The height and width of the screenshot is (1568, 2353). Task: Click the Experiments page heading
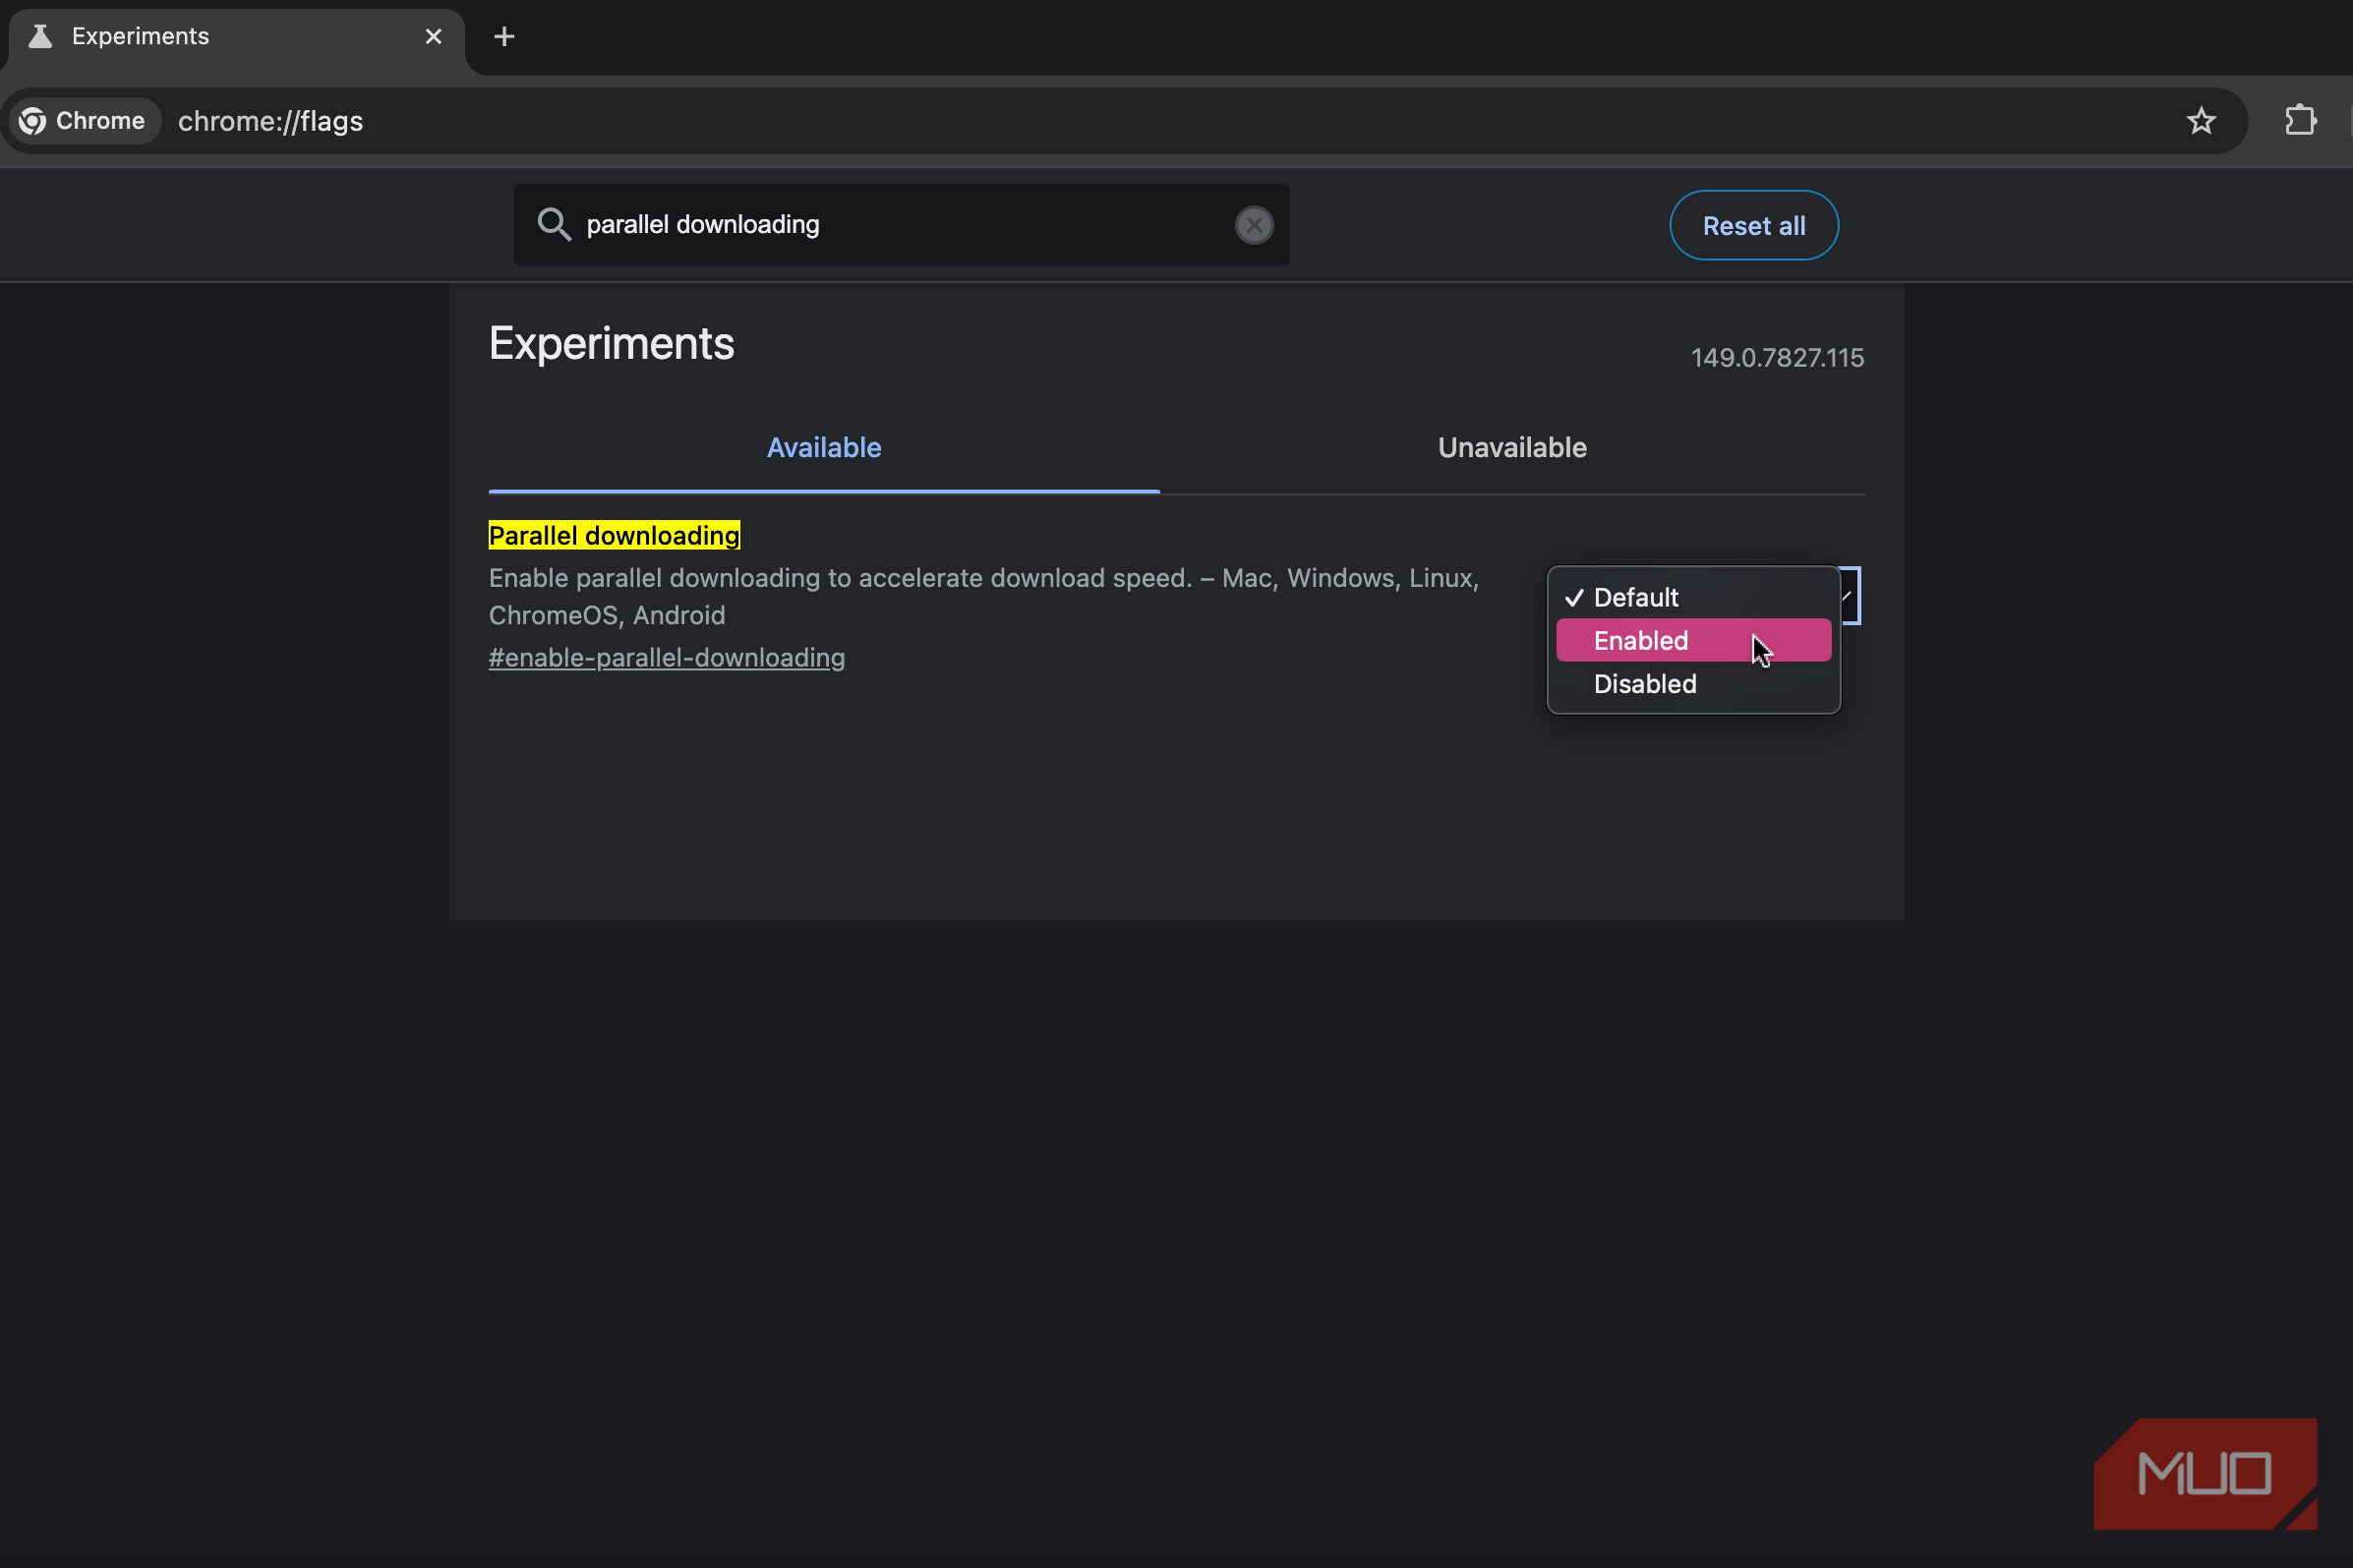pos(612,344)
